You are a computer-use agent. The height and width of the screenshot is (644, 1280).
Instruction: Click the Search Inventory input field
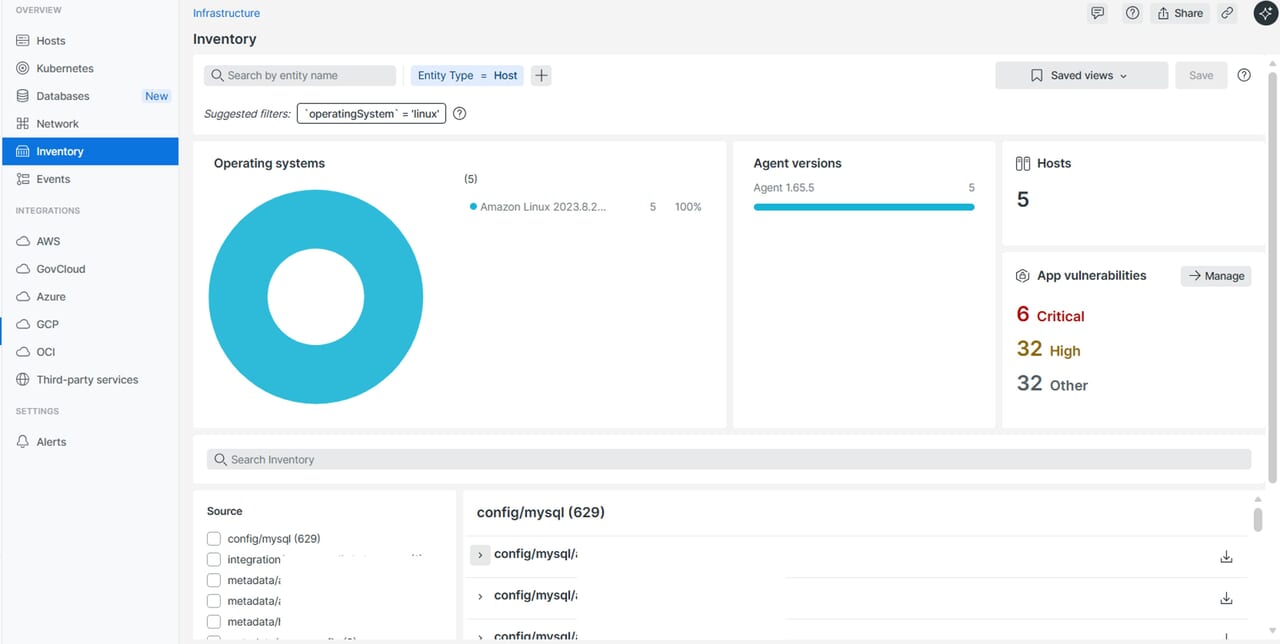pyautogui.click(x=728, y=459)
